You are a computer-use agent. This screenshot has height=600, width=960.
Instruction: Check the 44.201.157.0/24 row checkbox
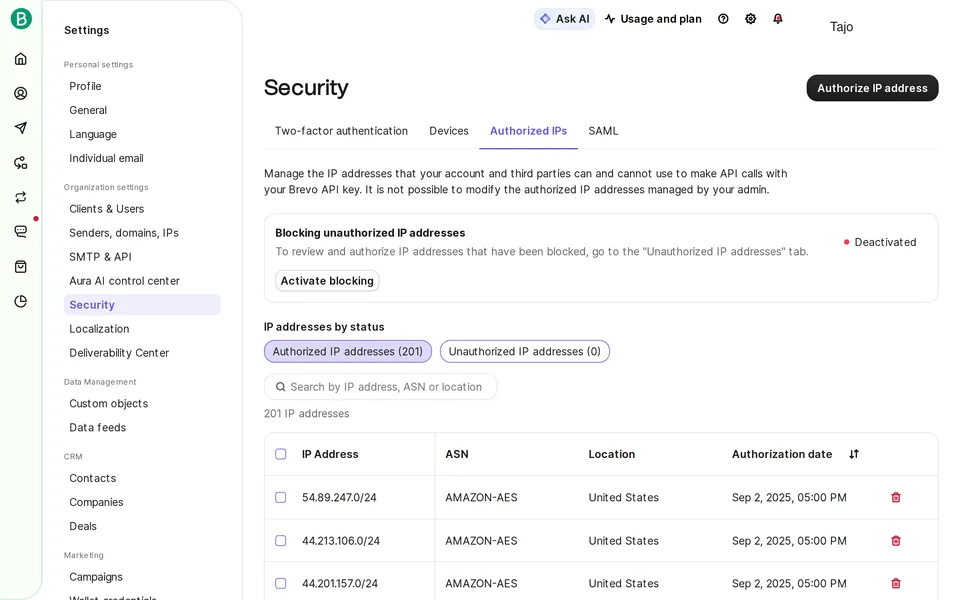[280, 583]
